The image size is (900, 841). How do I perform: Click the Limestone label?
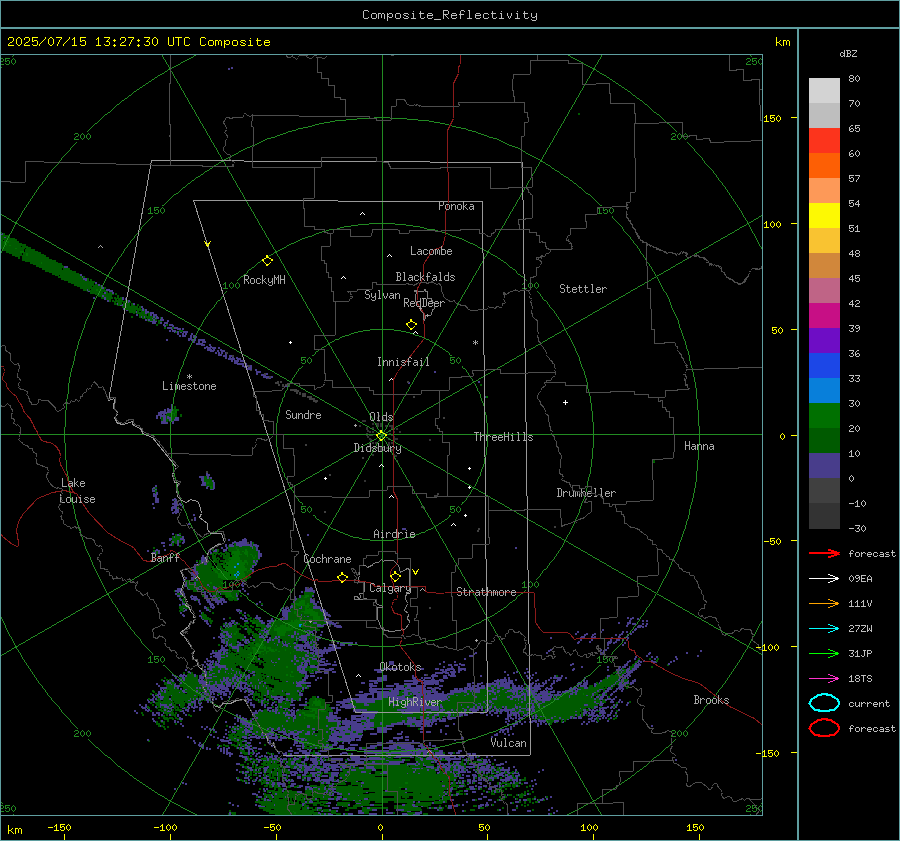tap(189, 386)
